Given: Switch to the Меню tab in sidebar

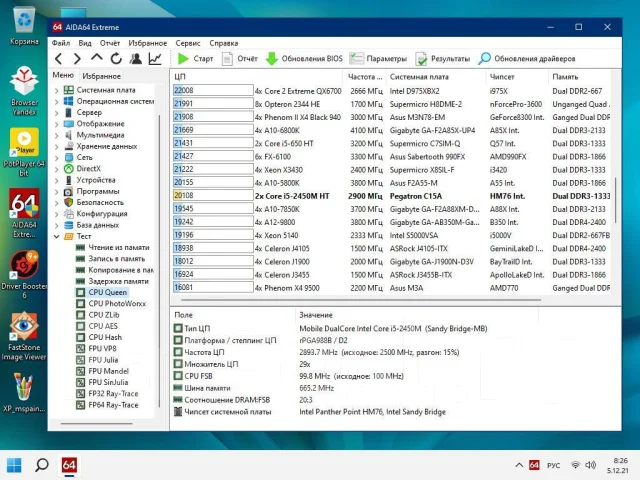Looking at the screenshot, I should [63, 75].
